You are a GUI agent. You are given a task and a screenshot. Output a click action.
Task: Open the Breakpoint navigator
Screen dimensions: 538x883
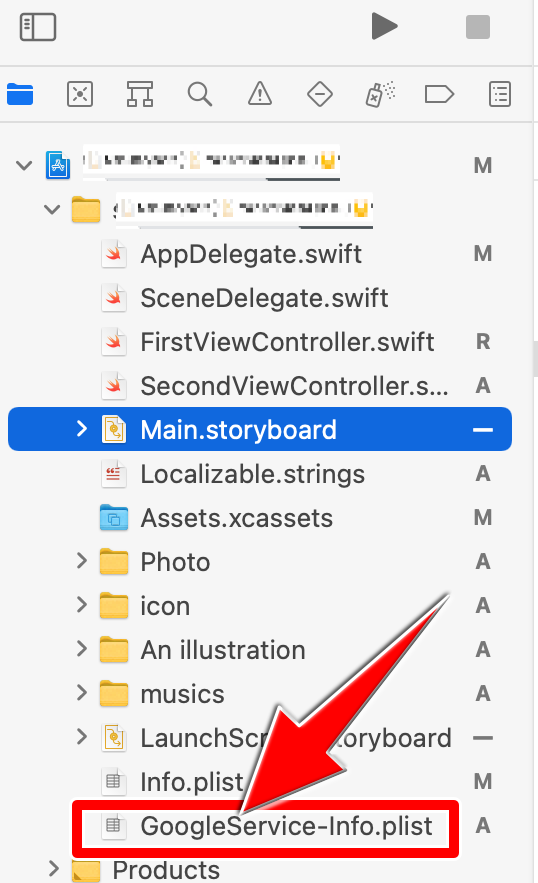(439, 94)
